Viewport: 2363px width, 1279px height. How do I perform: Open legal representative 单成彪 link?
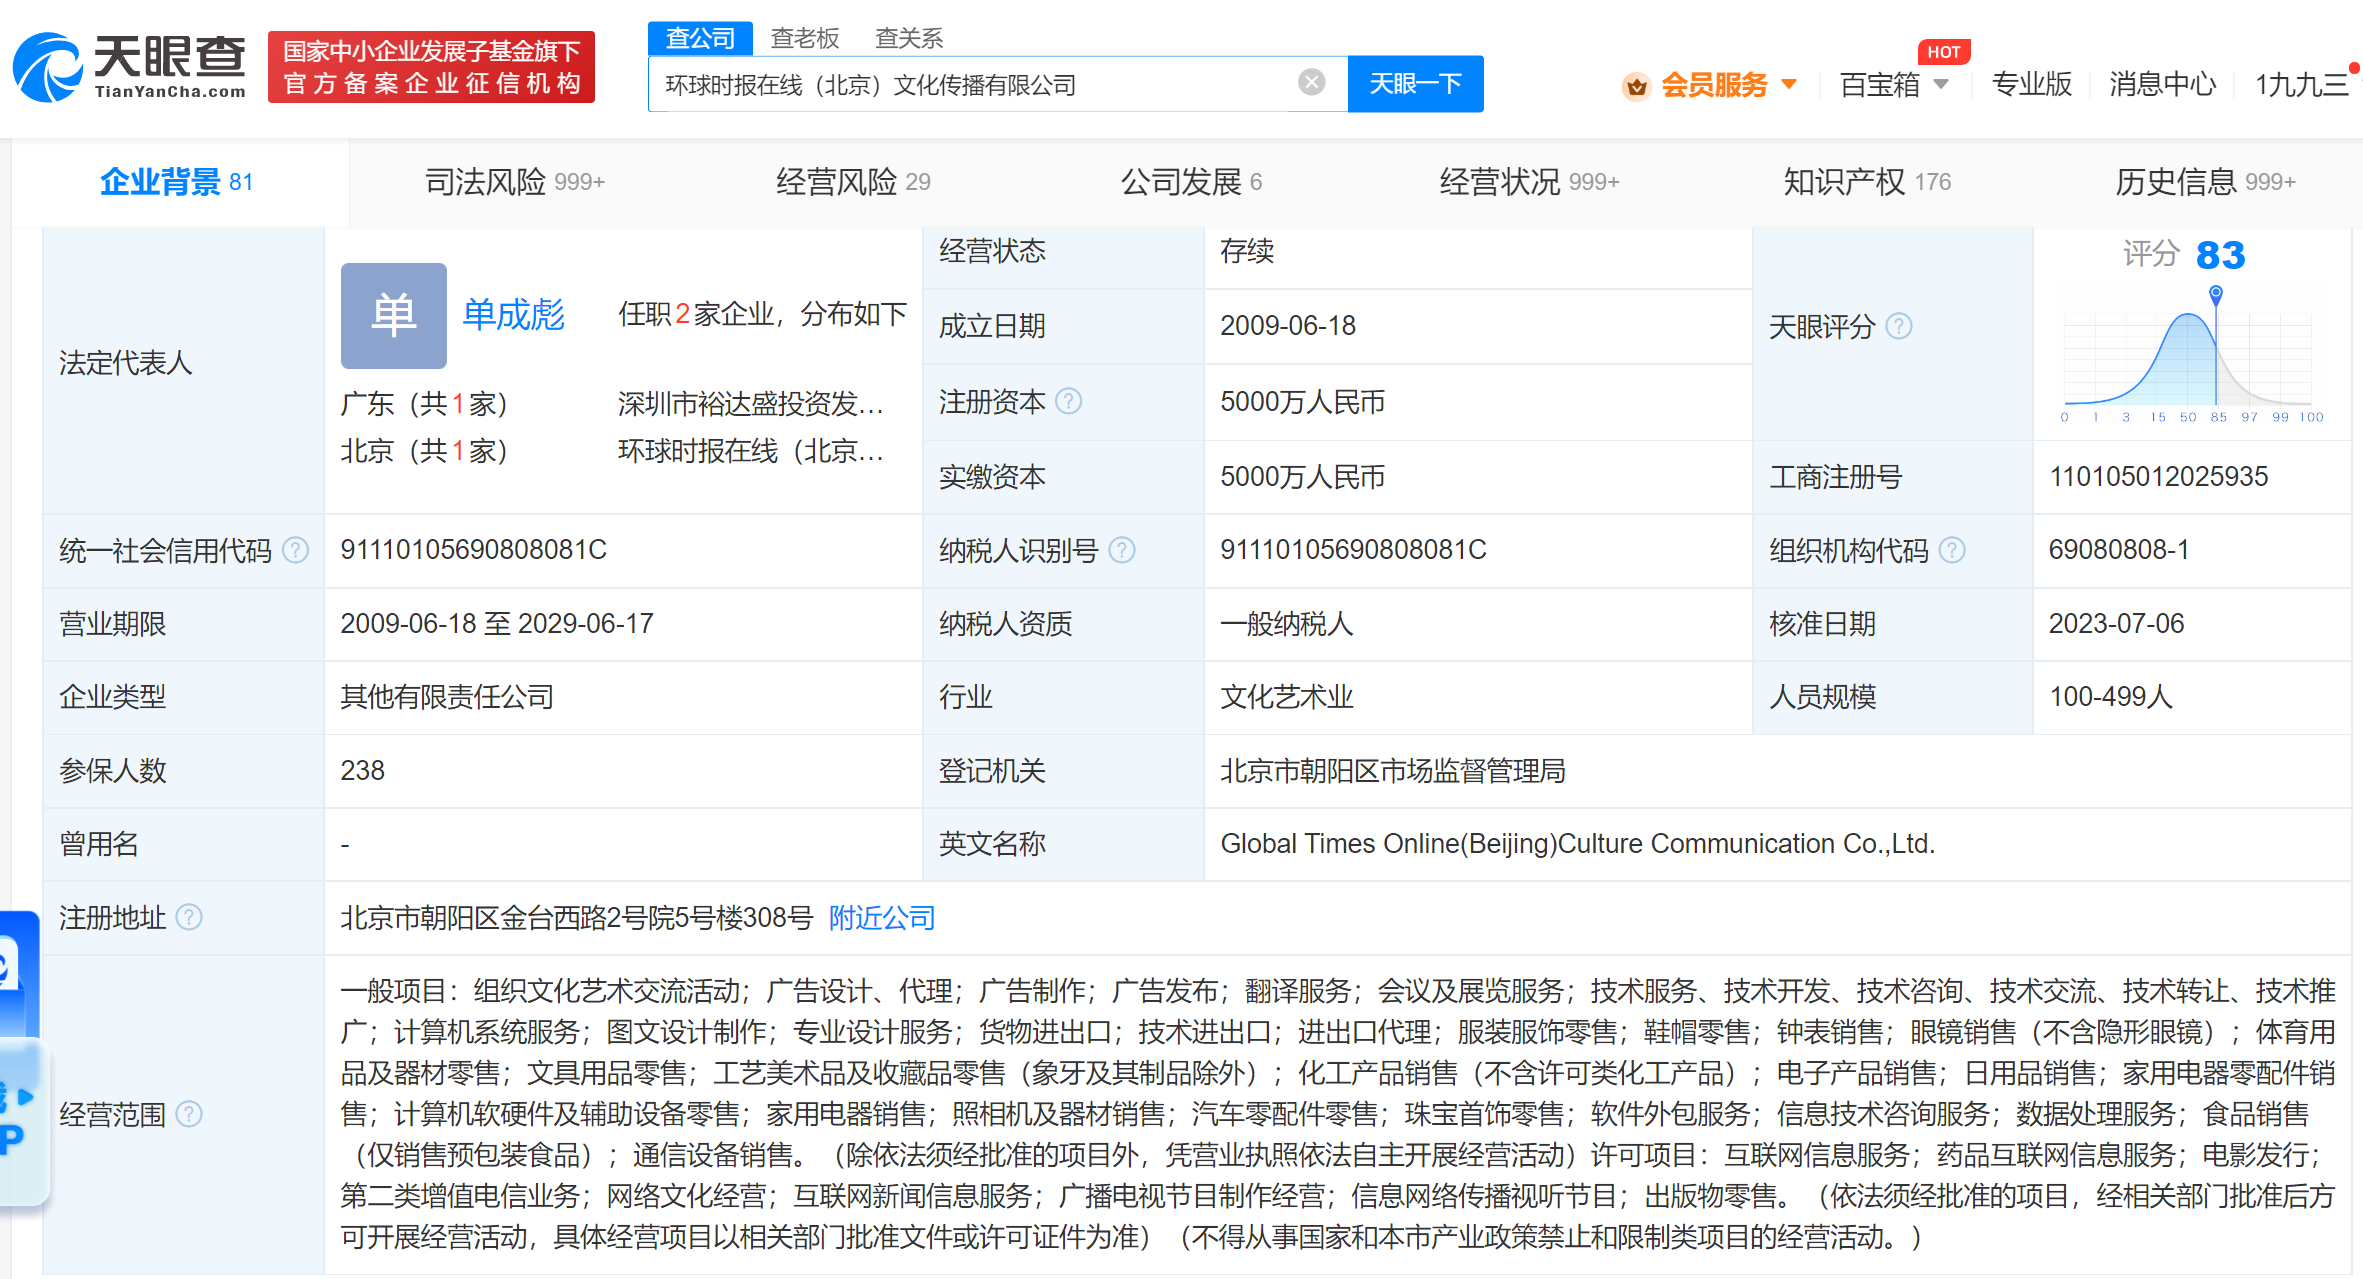click(513, 315)
